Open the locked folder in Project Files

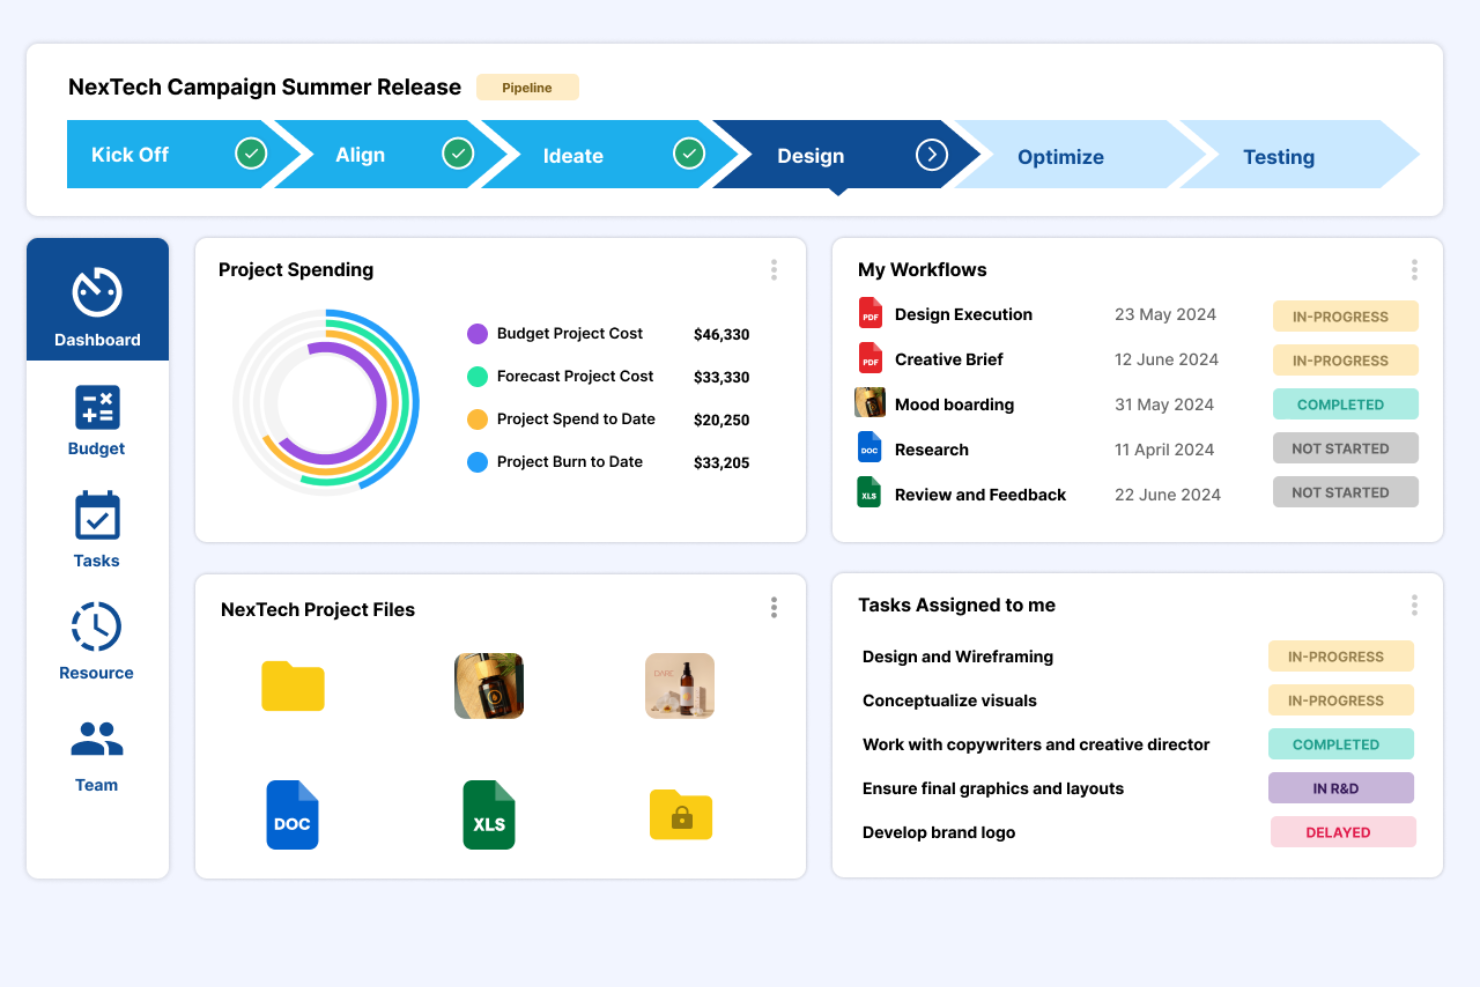(x=680, y=814)
